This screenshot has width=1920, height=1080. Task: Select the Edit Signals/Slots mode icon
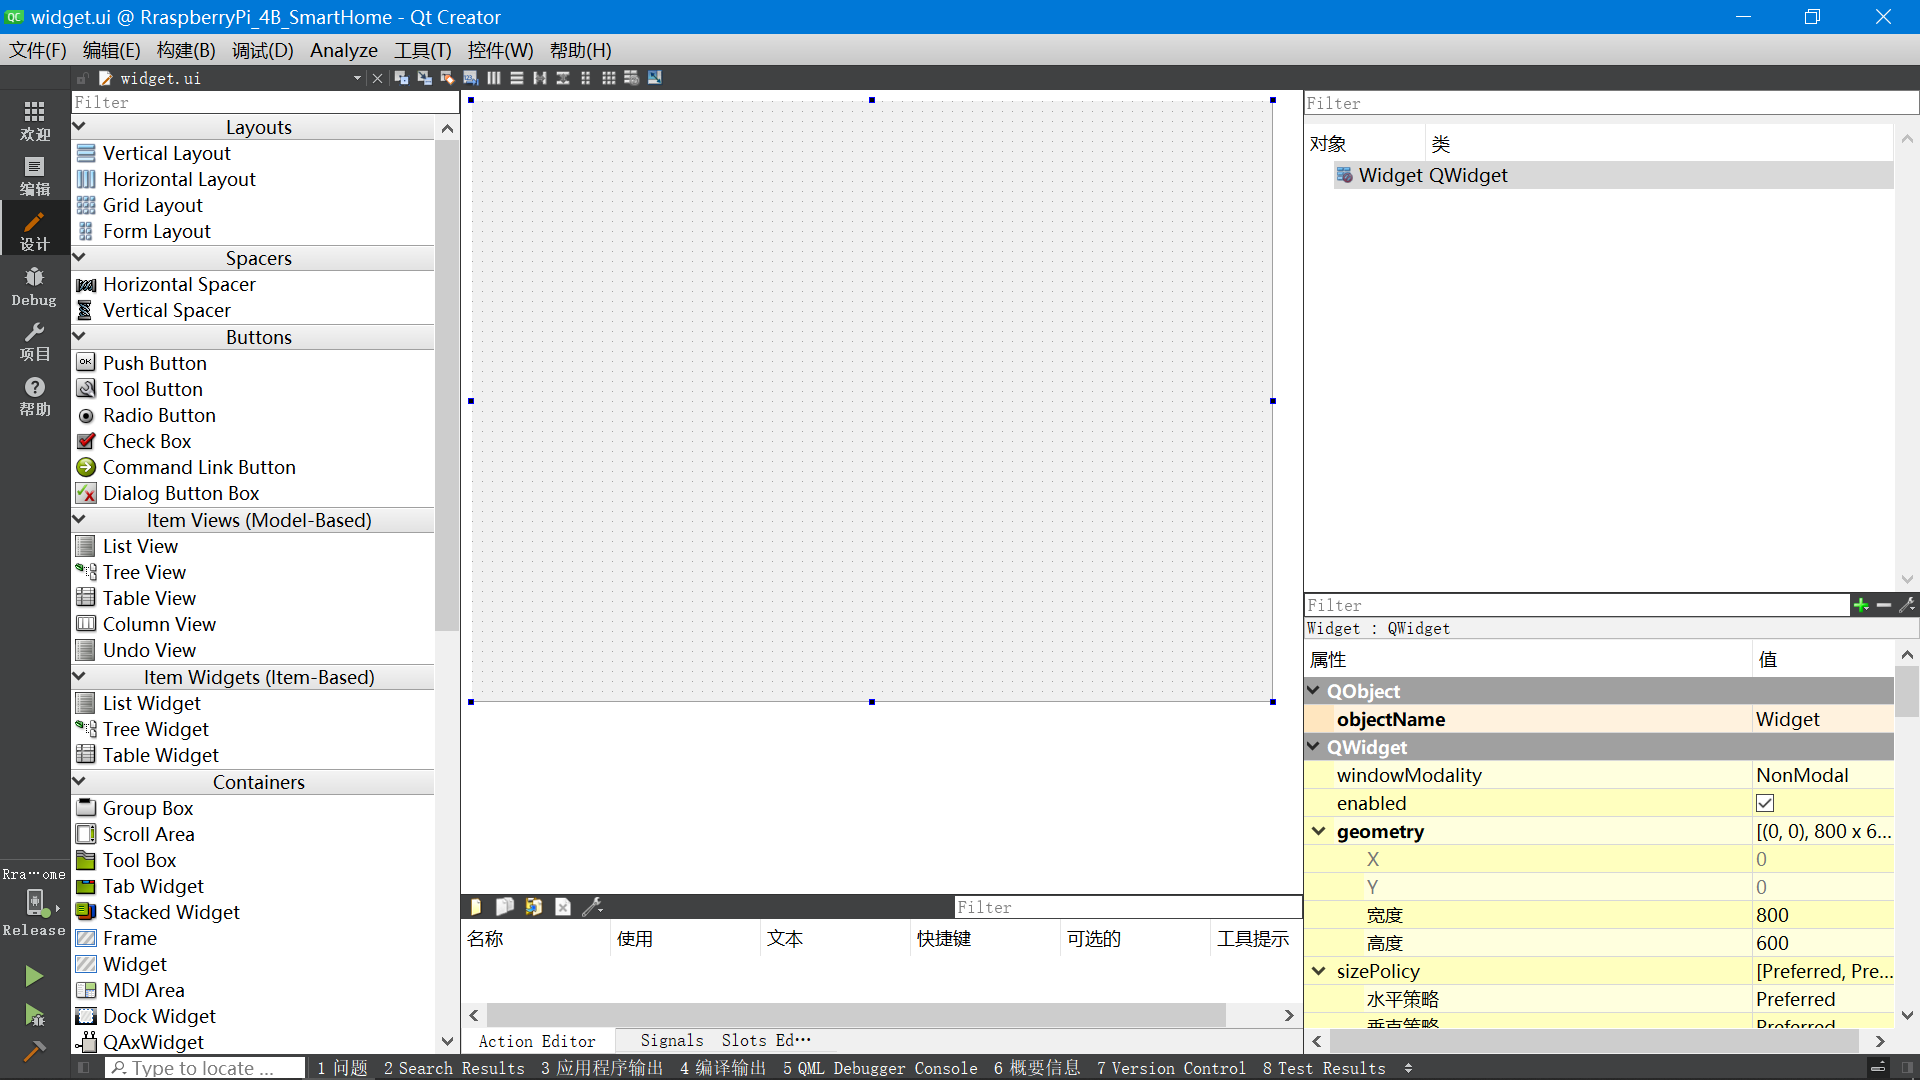pos(424,78)
